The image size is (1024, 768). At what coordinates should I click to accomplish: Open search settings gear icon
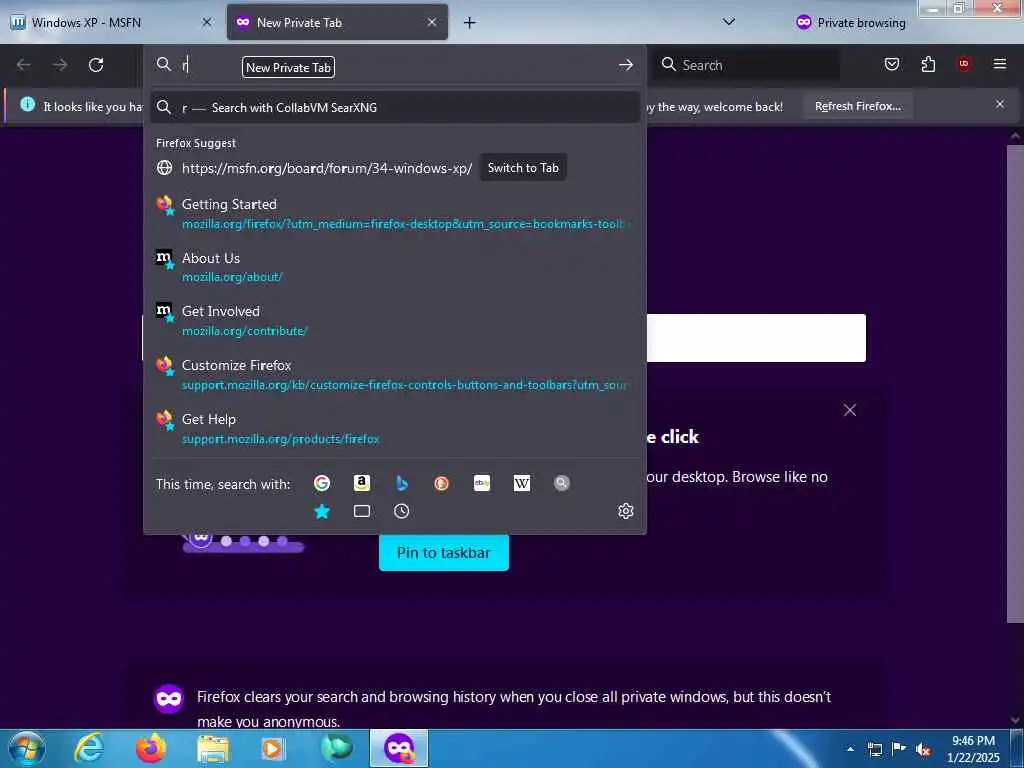pyautogui.click(x=626, y=511)
